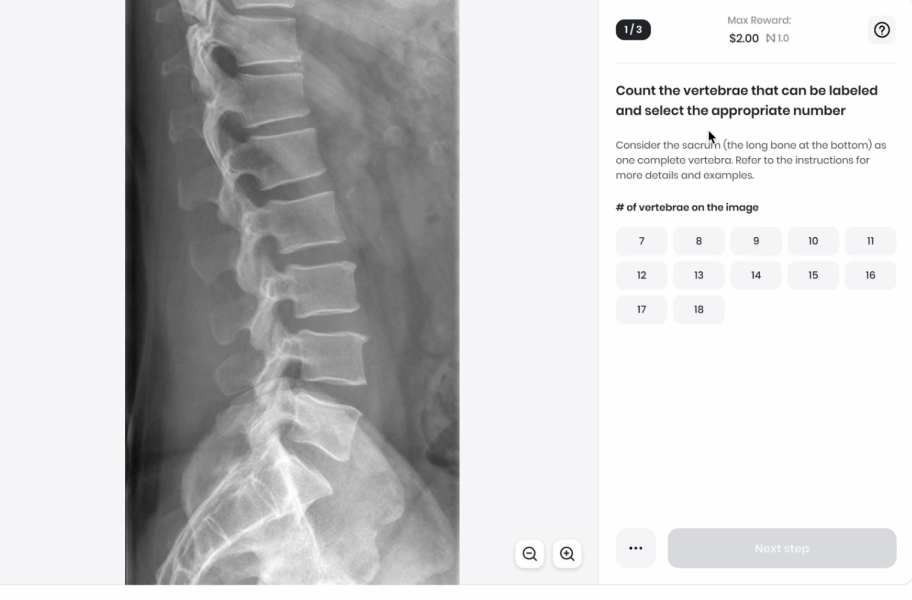Select 7 as the vertebrae count
The image size is (912, 600).
coord(642,241)
